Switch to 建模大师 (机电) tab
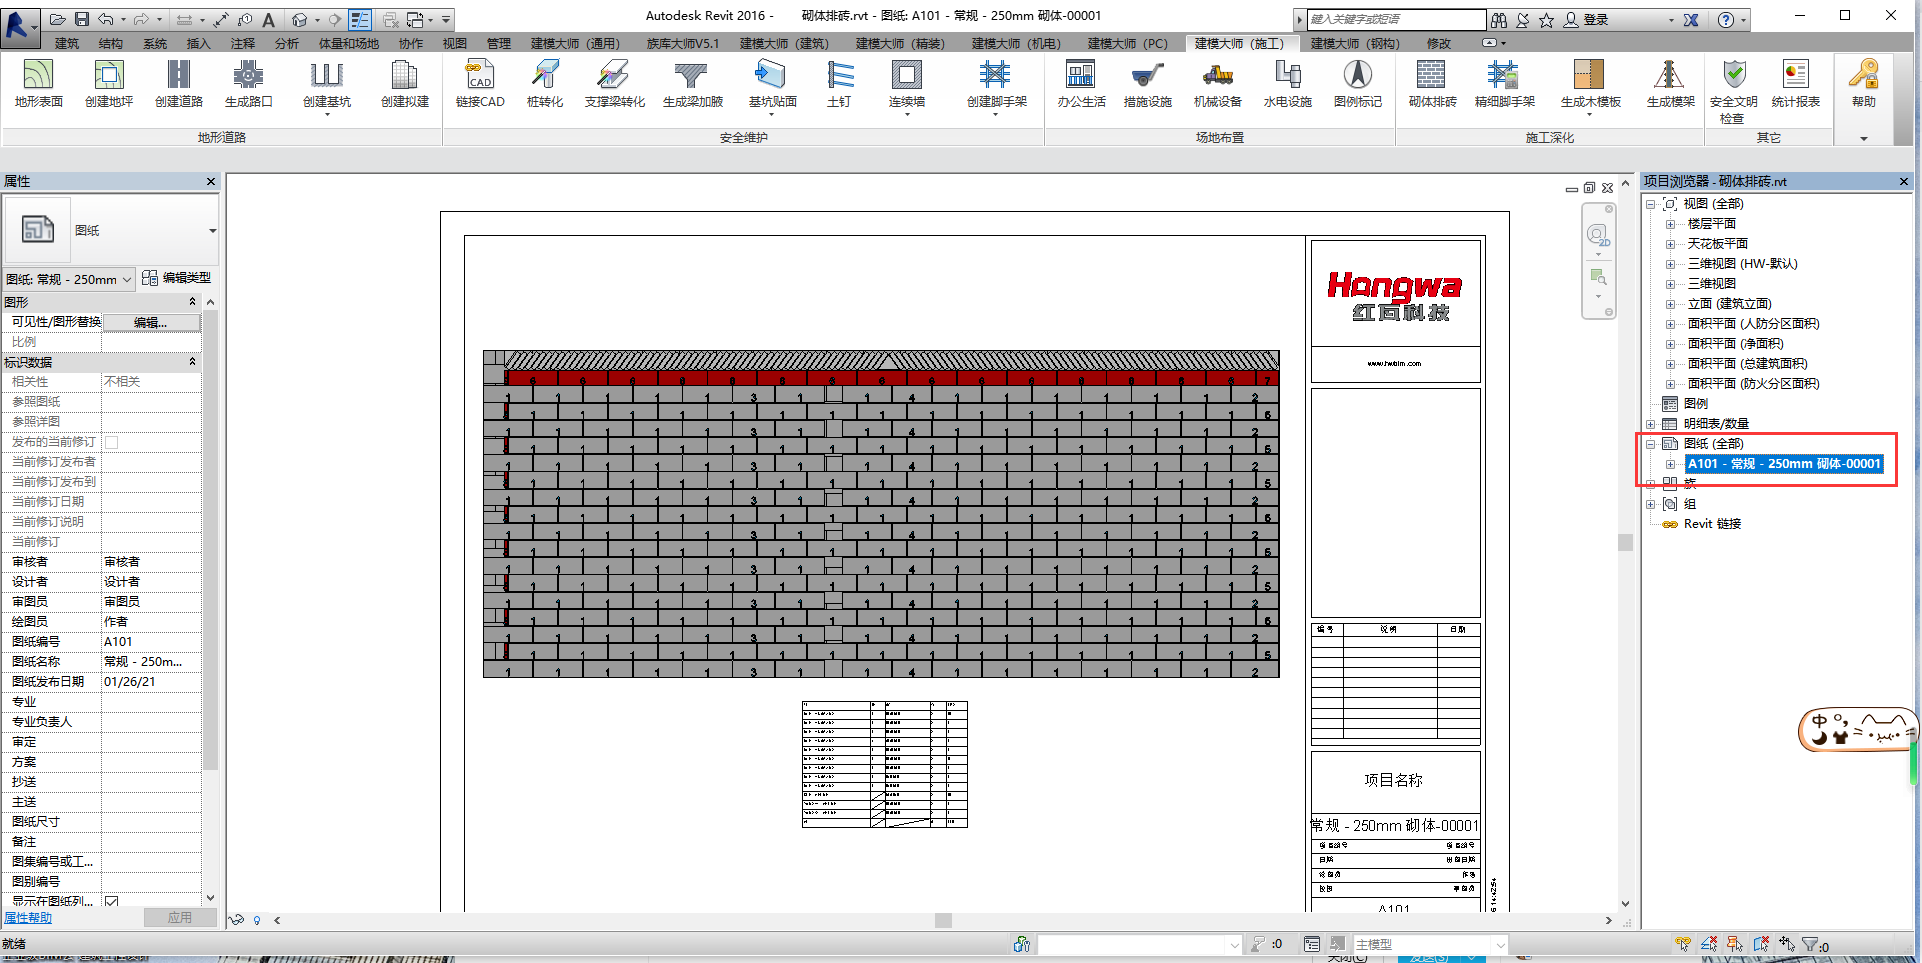The image size is (1922, 963). point(1016,43)
